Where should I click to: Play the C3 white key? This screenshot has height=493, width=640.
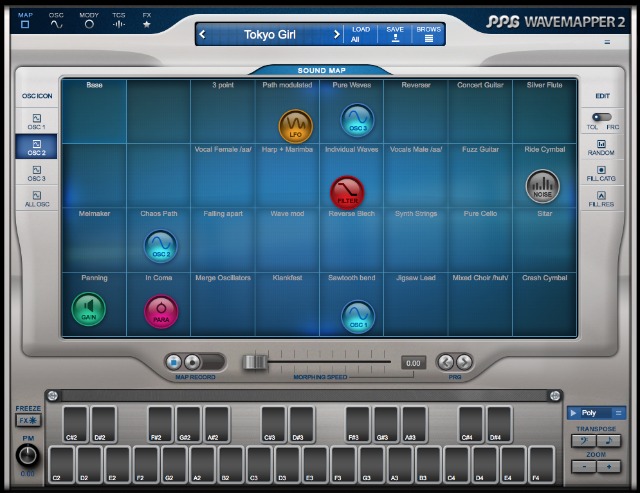coord(260,464)
